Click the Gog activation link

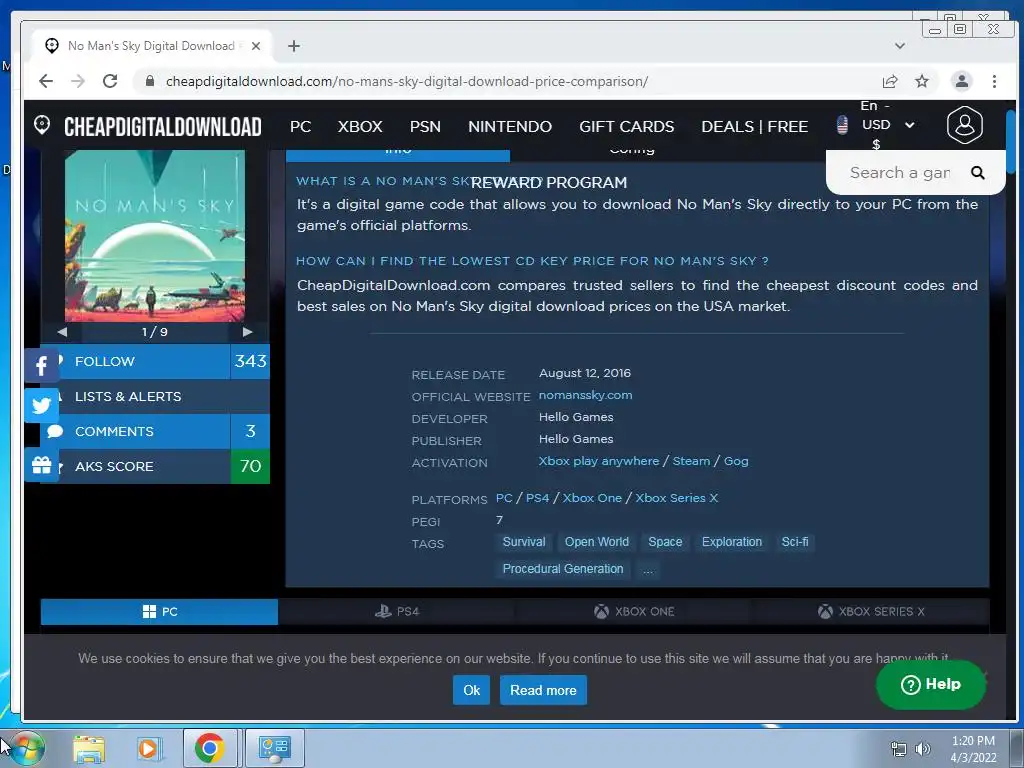coord(736,461)
